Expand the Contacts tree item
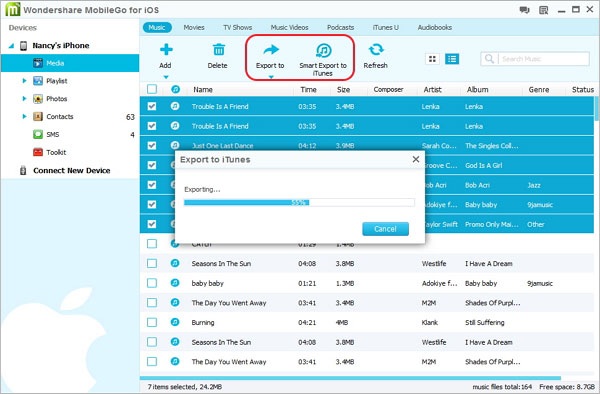600x394 pixels. tap(24, 116)
